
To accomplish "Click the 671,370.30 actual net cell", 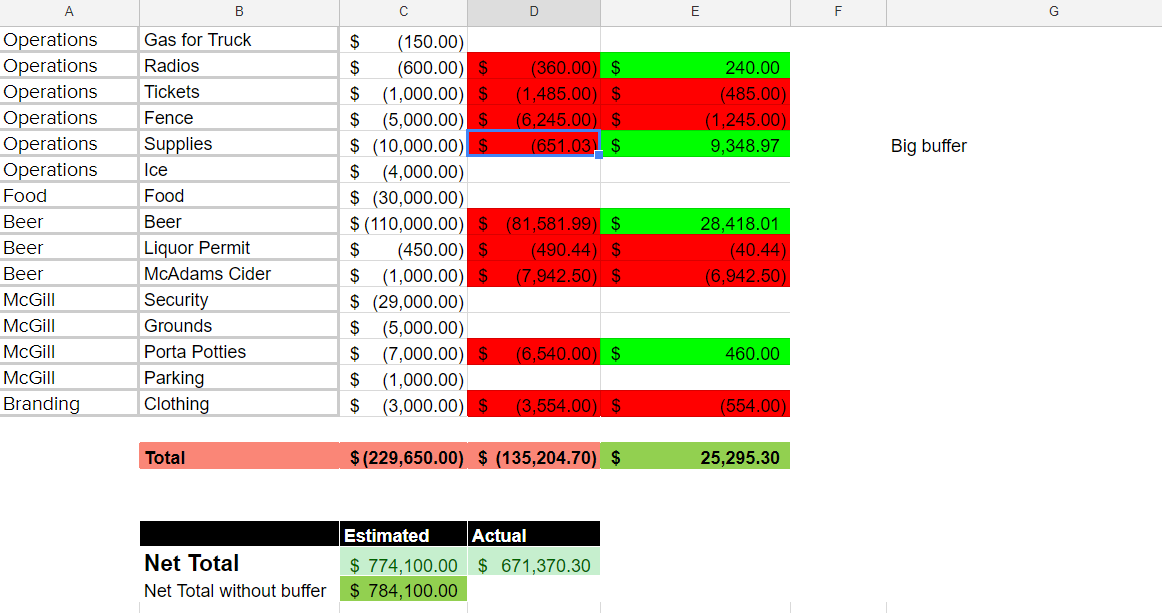I will (534, 563).
